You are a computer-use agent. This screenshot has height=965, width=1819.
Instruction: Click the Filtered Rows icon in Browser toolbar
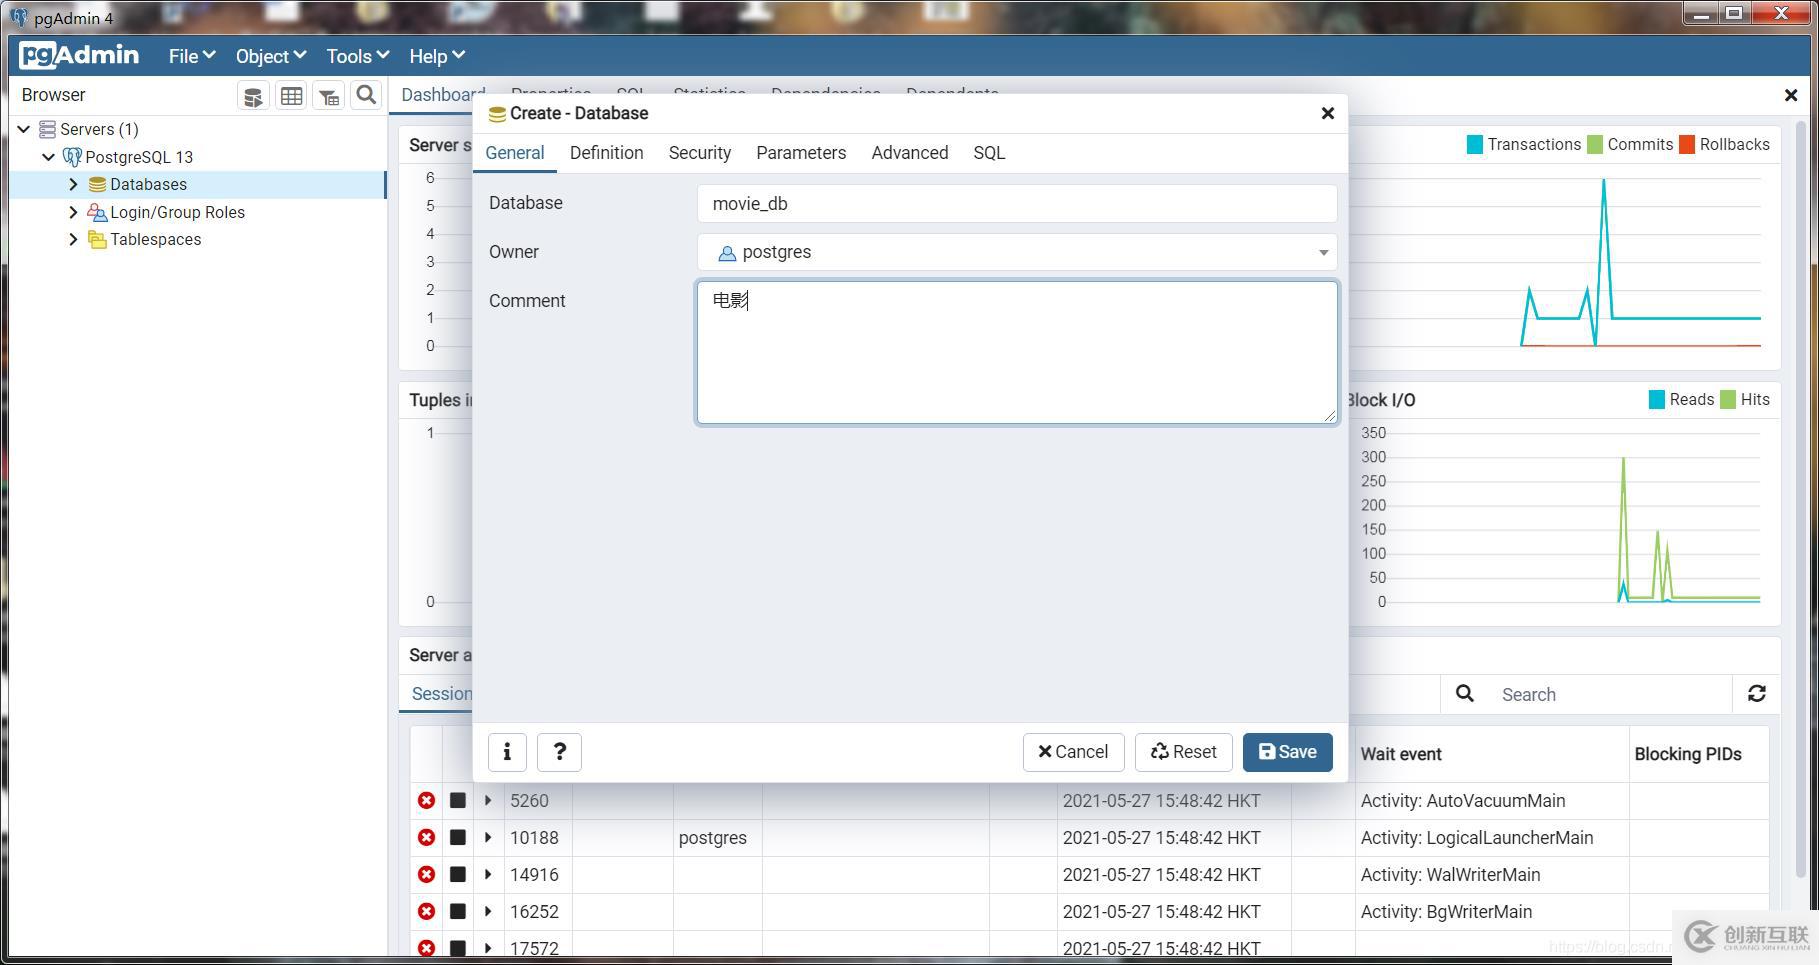click(x=328, y=96)
